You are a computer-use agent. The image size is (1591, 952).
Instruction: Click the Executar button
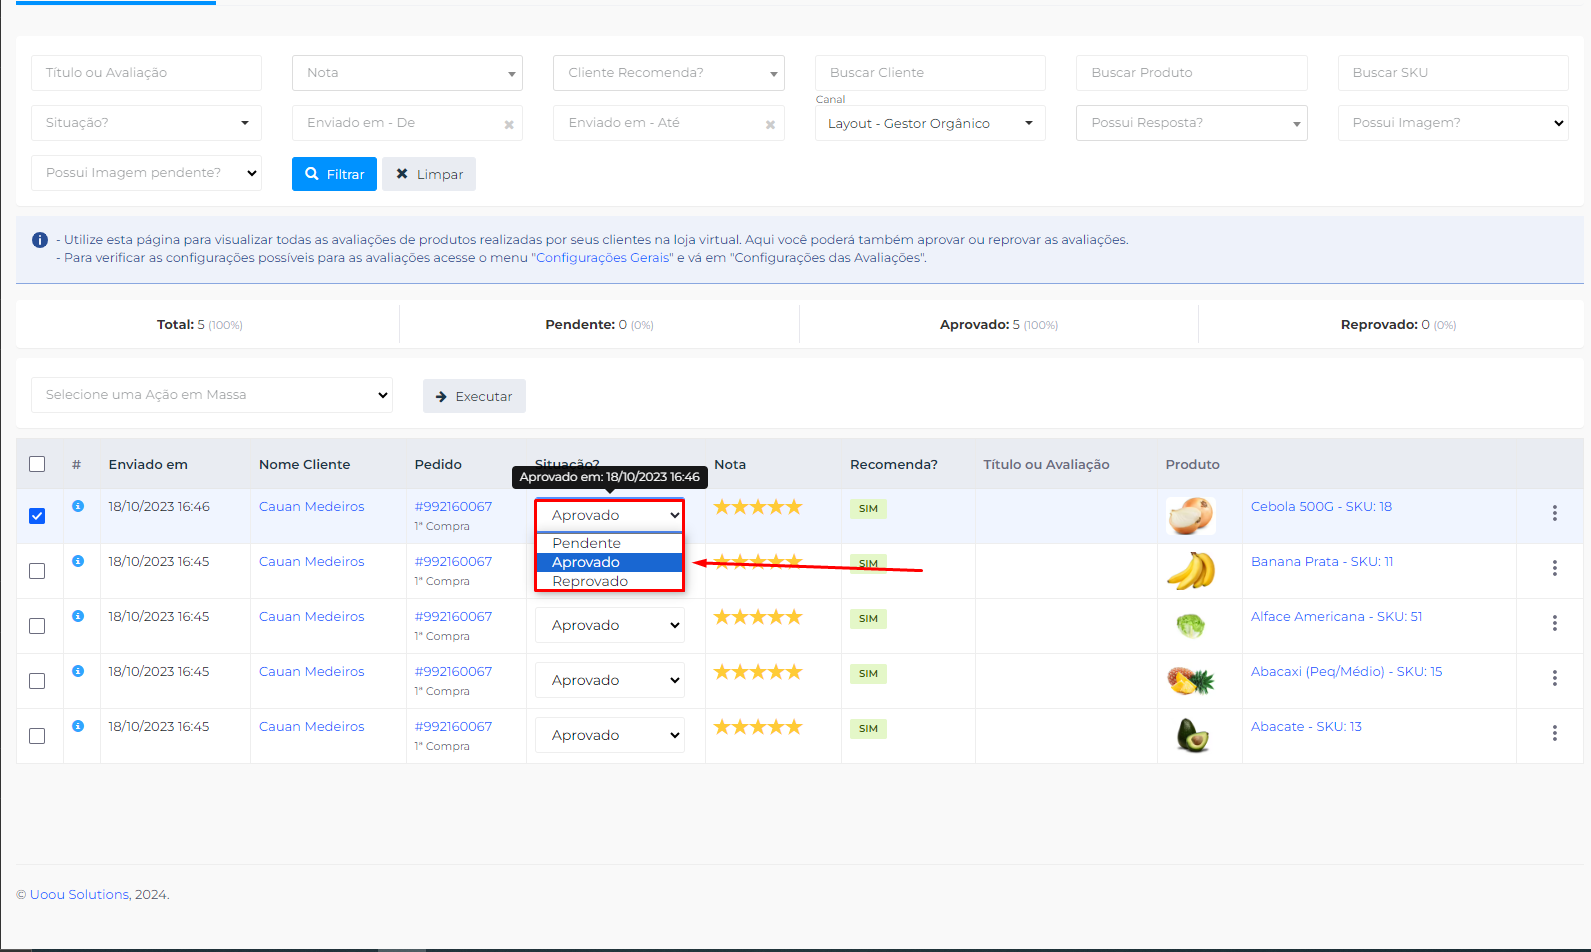click(474, 396)
